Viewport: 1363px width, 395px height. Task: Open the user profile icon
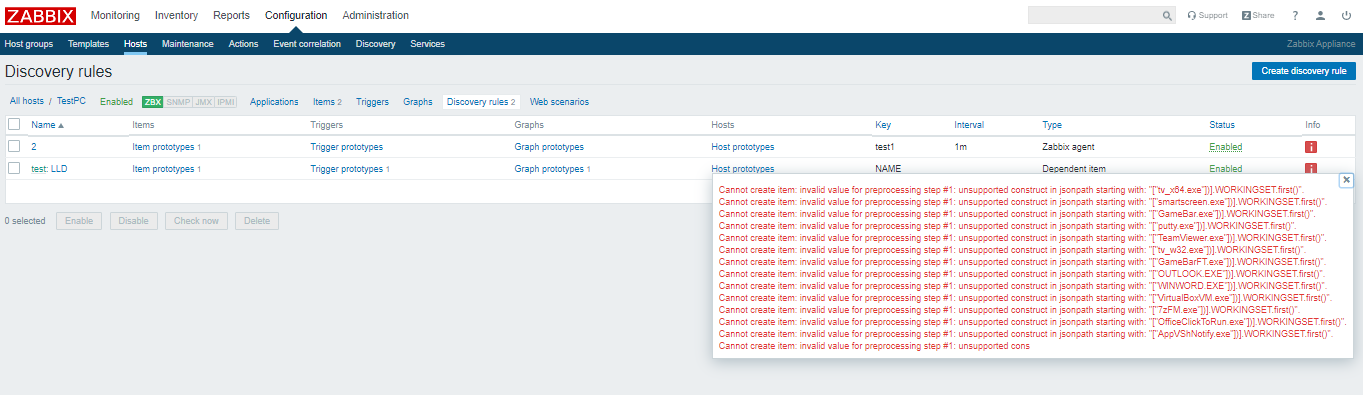[1320, 16]
